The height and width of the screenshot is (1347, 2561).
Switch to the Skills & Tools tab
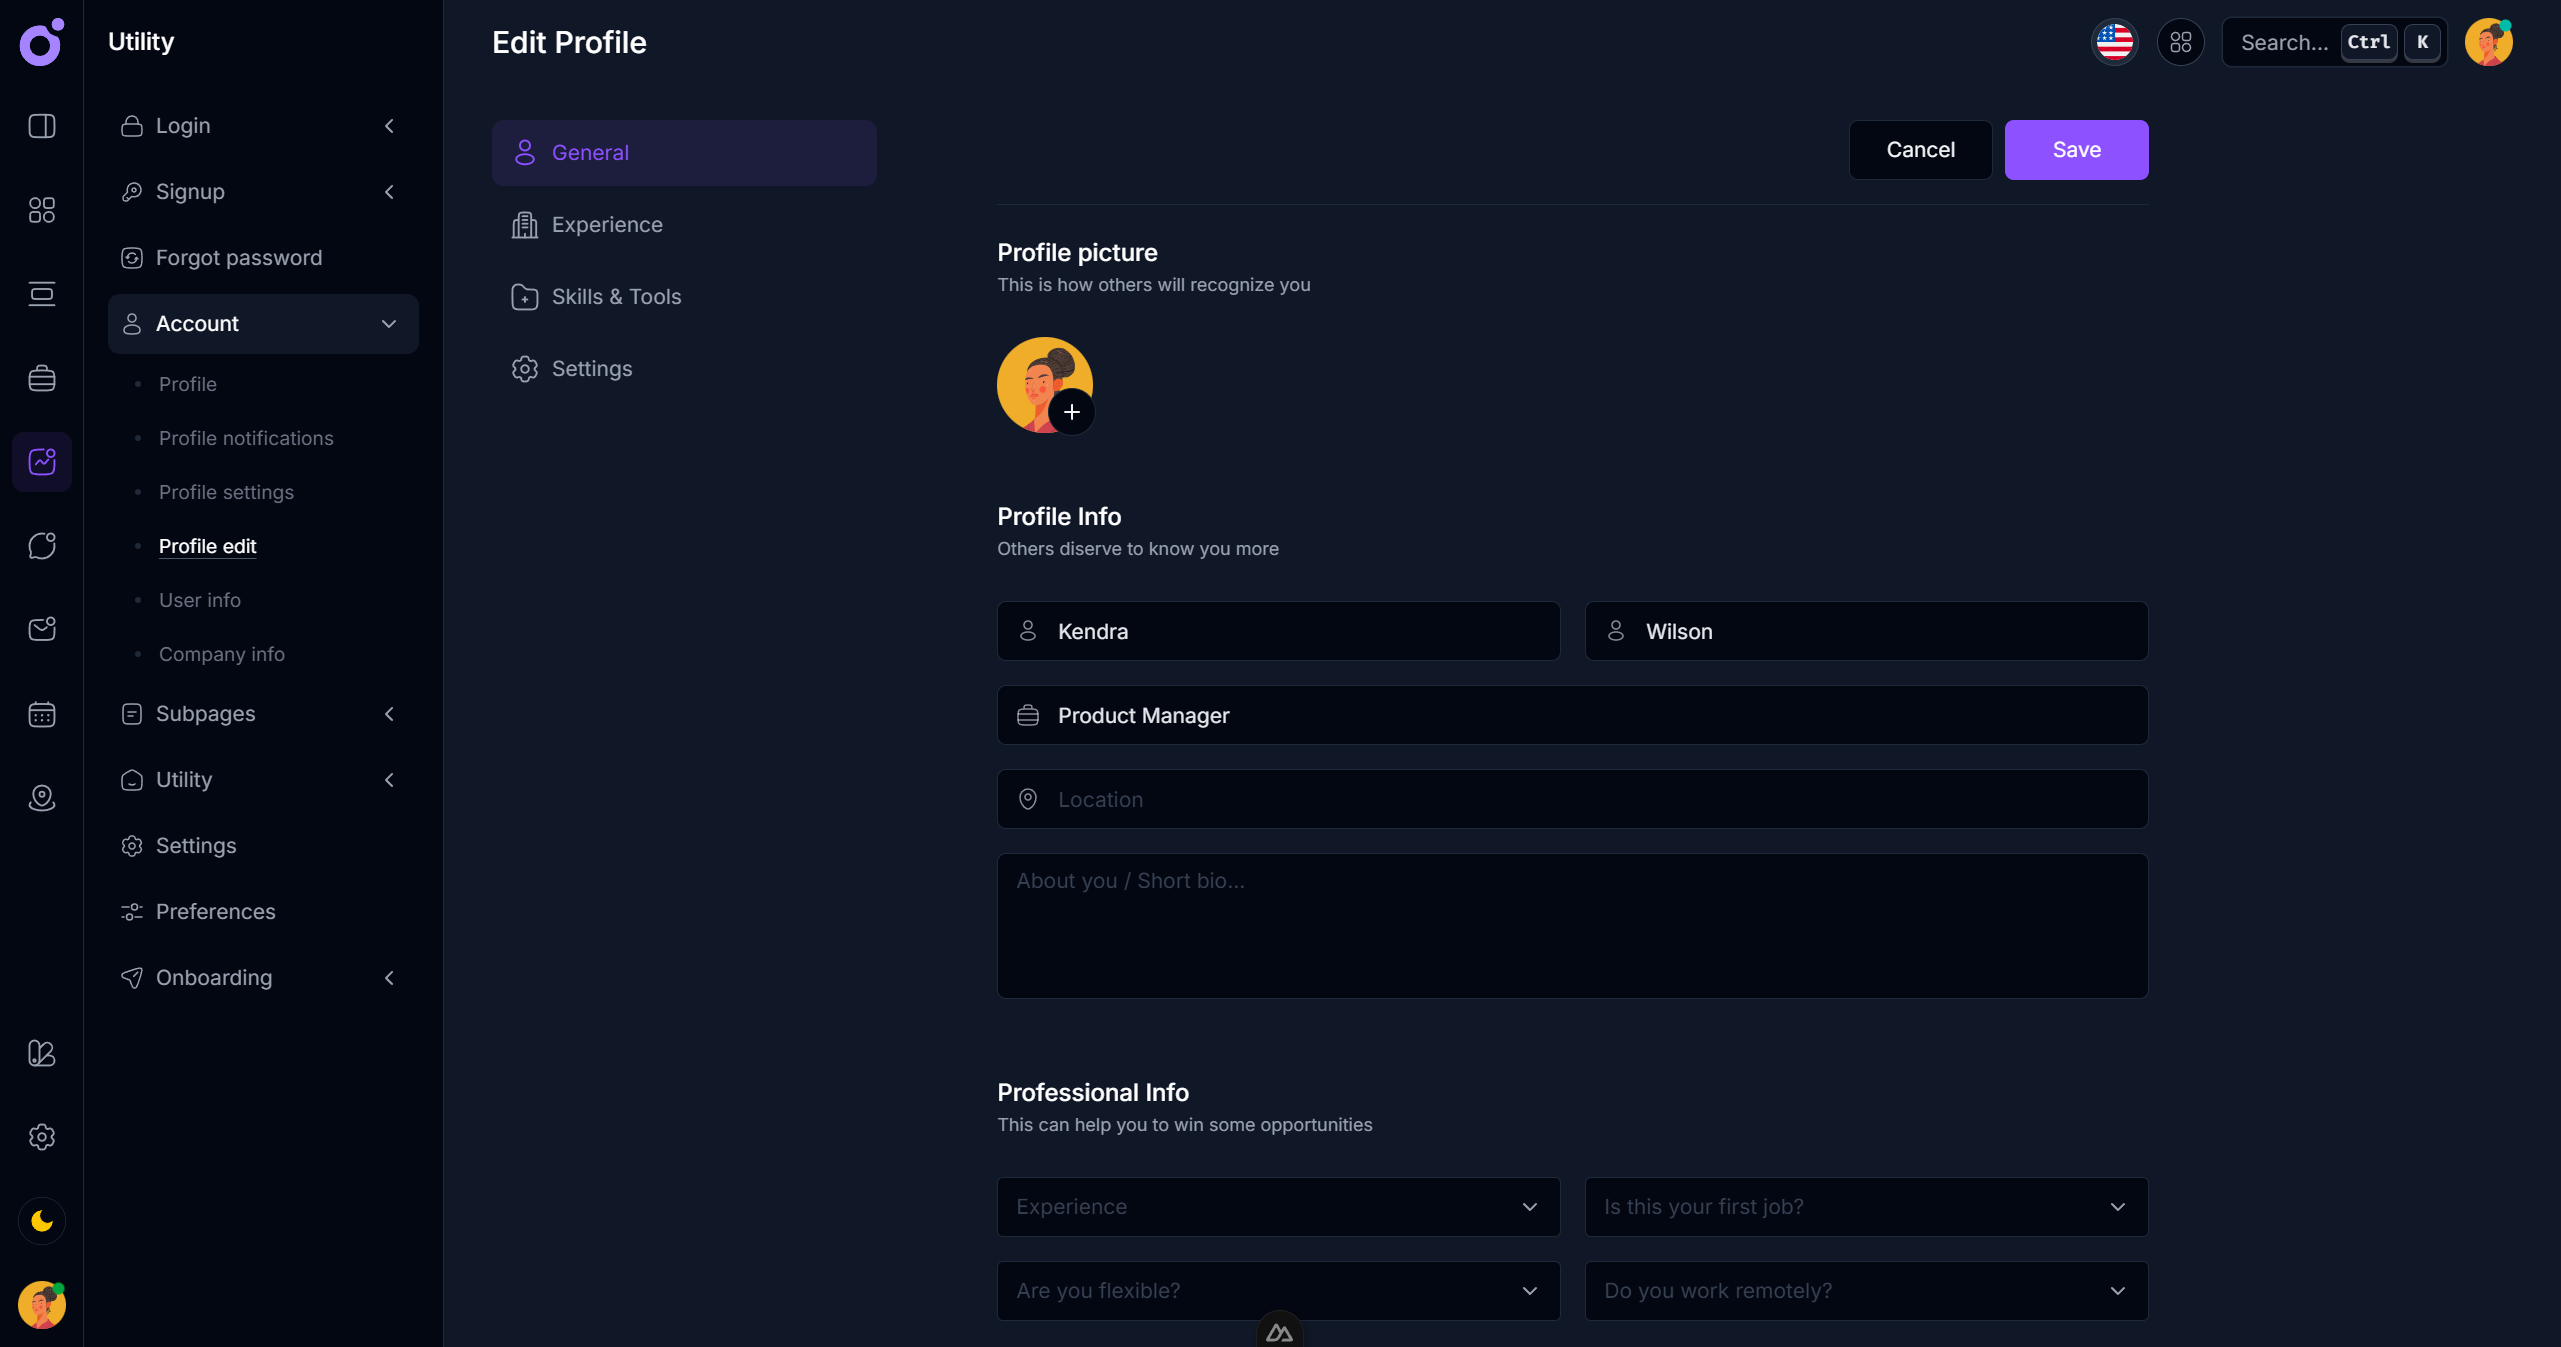point(616,296)
